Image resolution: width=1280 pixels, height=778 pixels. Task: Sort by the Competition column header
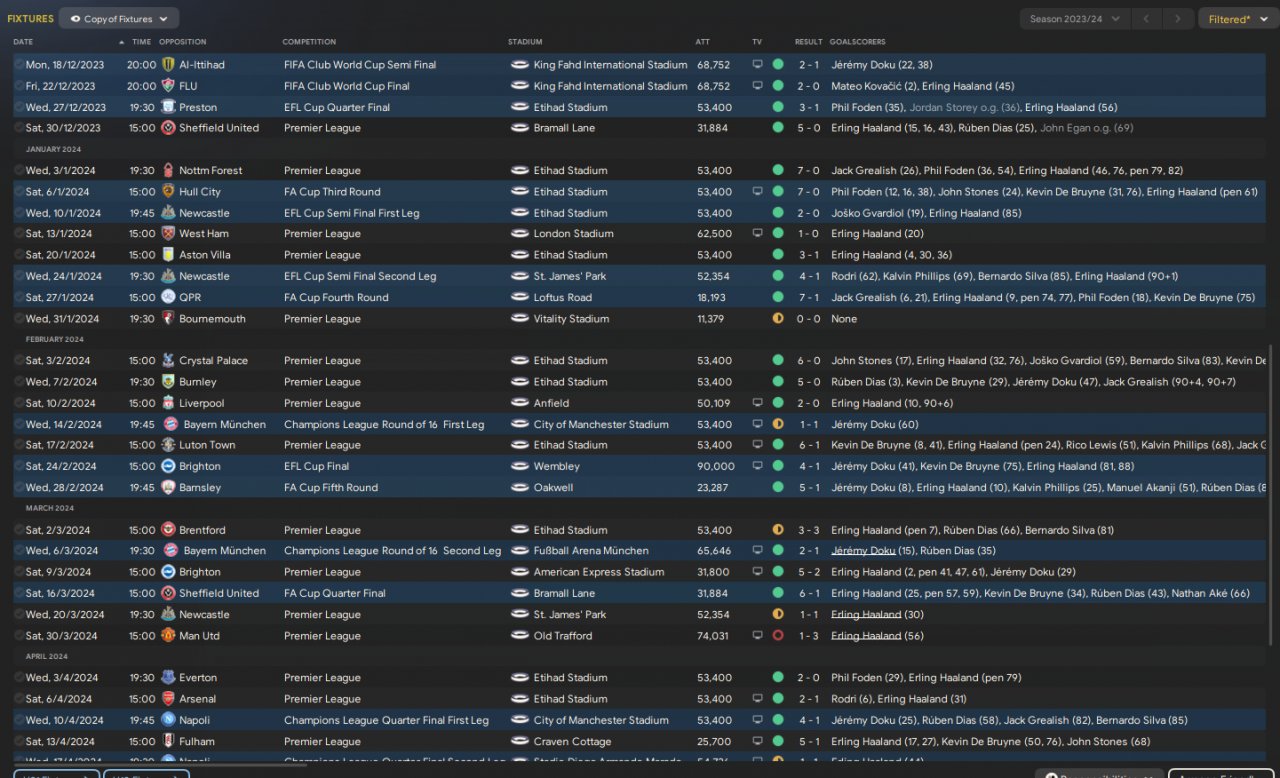point(309,42)
